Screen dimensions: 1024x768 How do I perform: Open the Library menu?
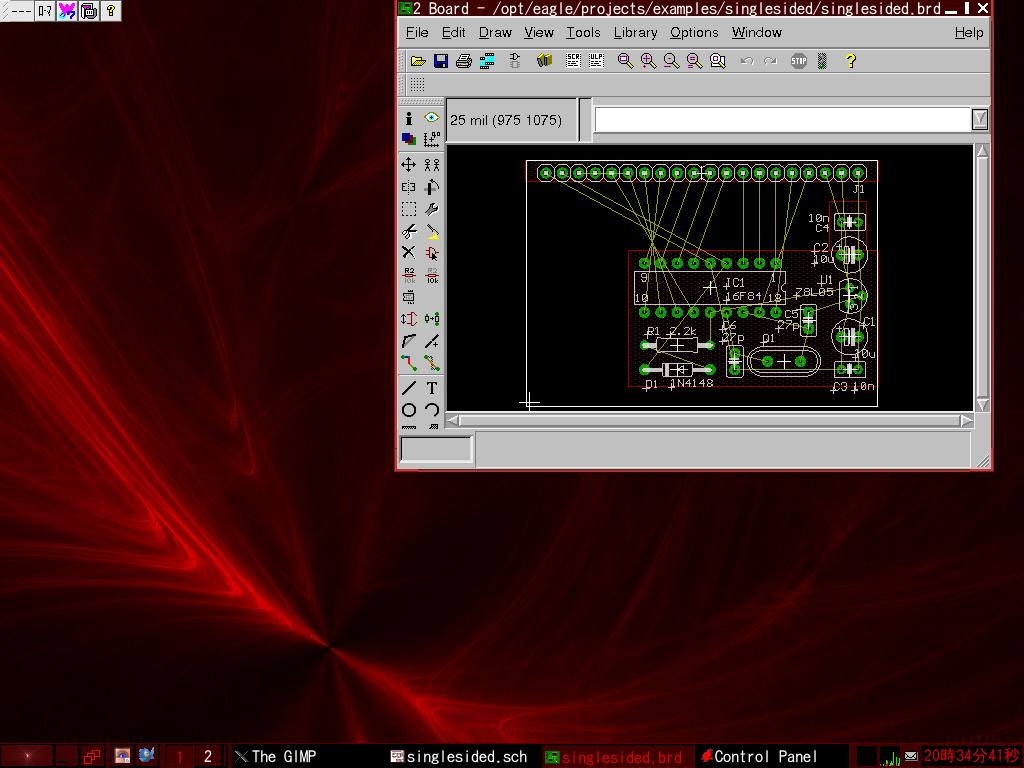(635, 32)
